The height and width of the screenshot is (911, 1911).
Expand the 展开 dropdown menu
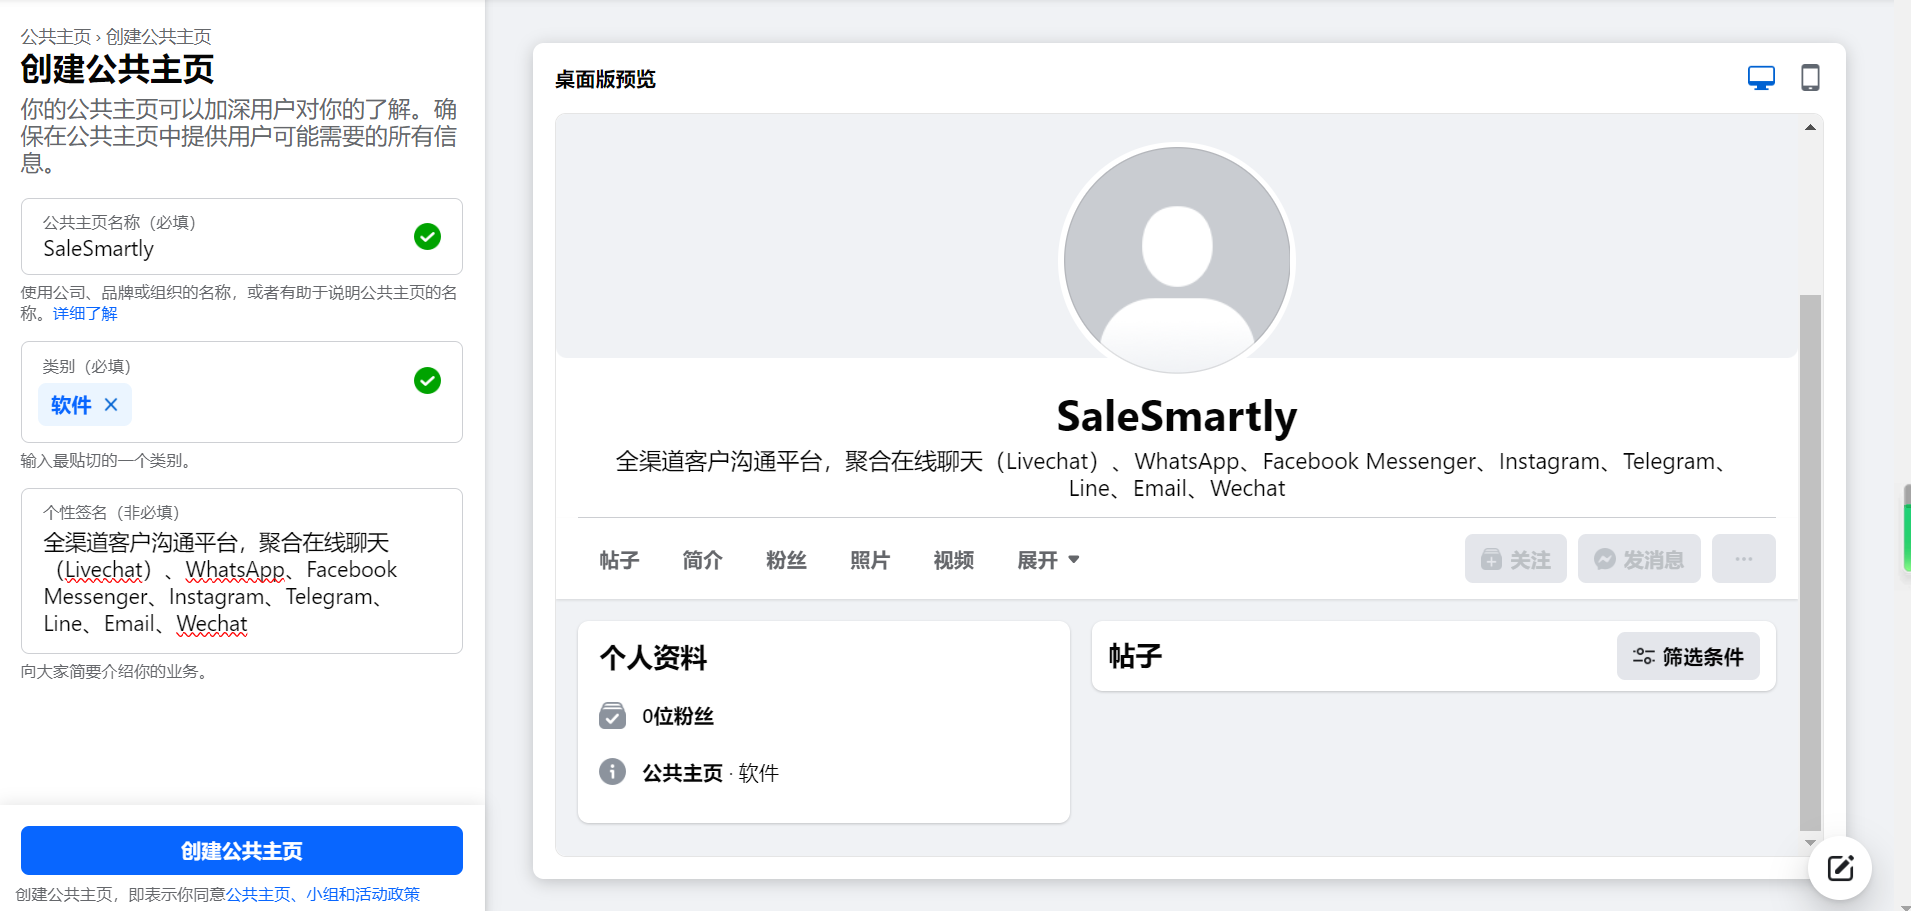(1048, 560)
